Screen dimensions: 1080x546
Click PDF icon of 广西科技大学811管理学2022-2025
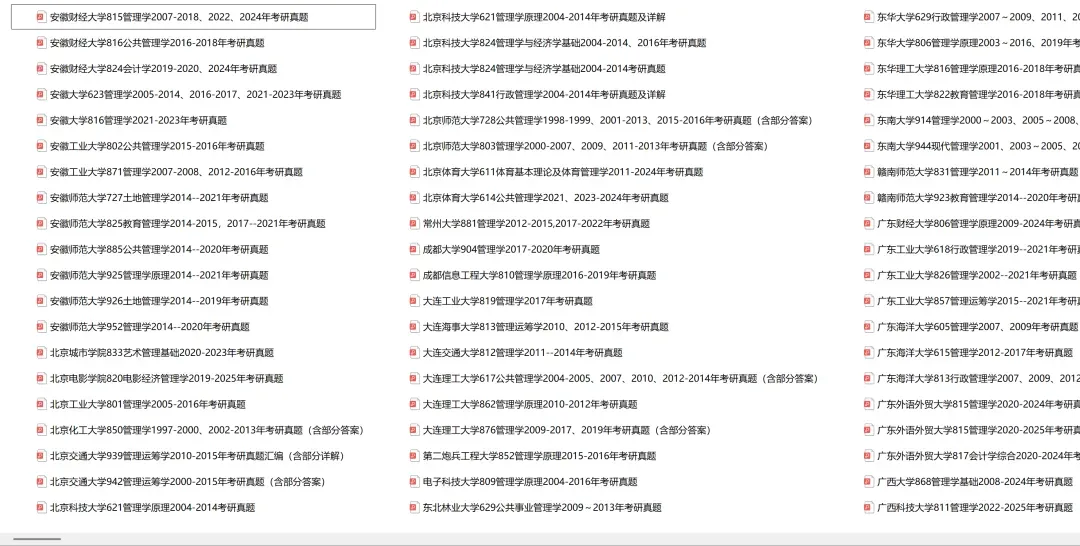click(869, 507)
